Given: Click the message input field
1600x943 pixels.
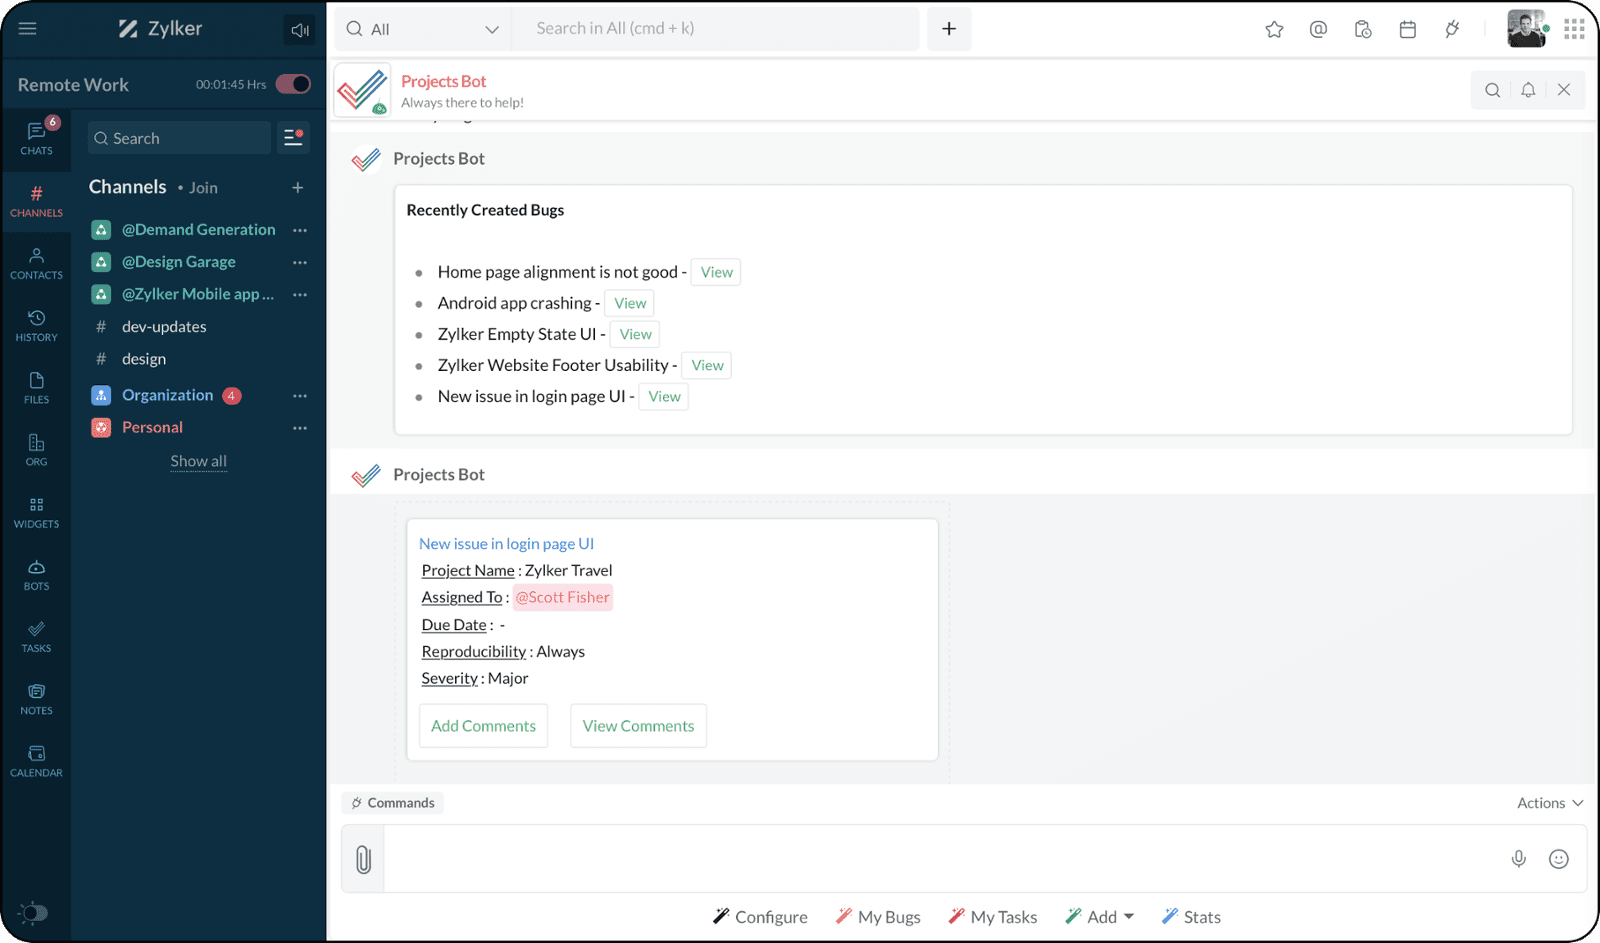Looking at the screenshot, I should 940,859.
